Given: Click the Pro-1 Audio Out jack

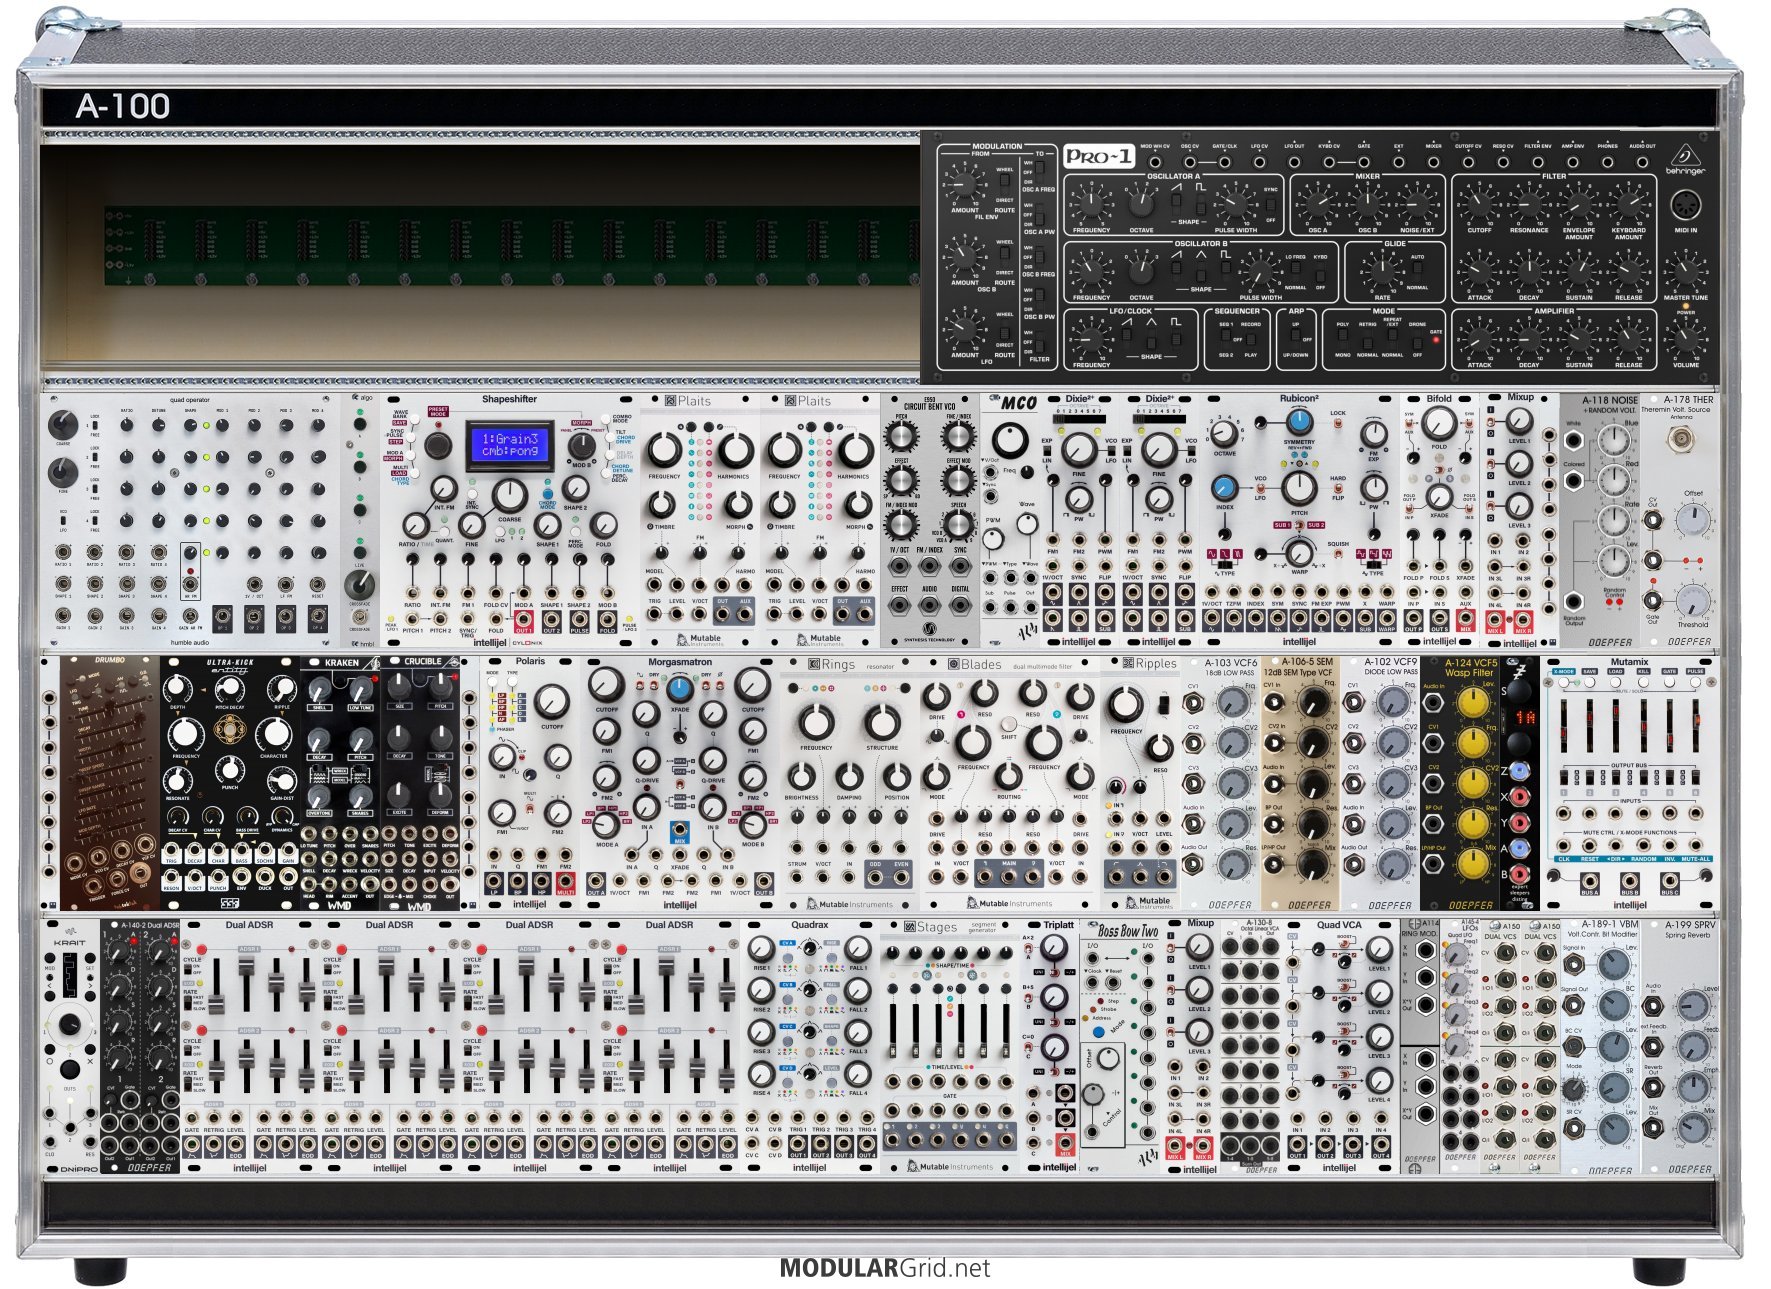Looking at the screenshot, I should [1643, 161].
